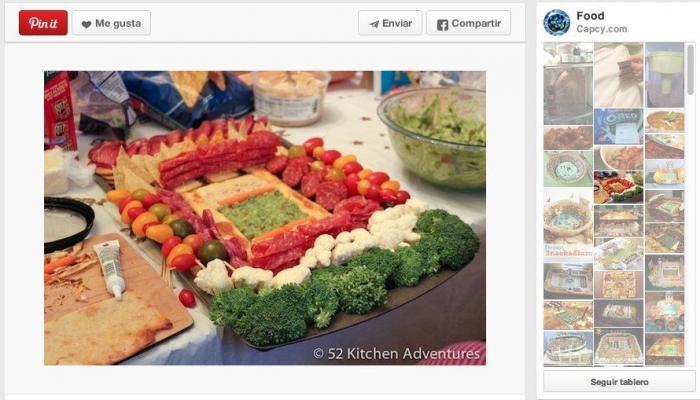Open the Food board title link
700x400 pixels.
pyautogui.click(x=590, y=16)
